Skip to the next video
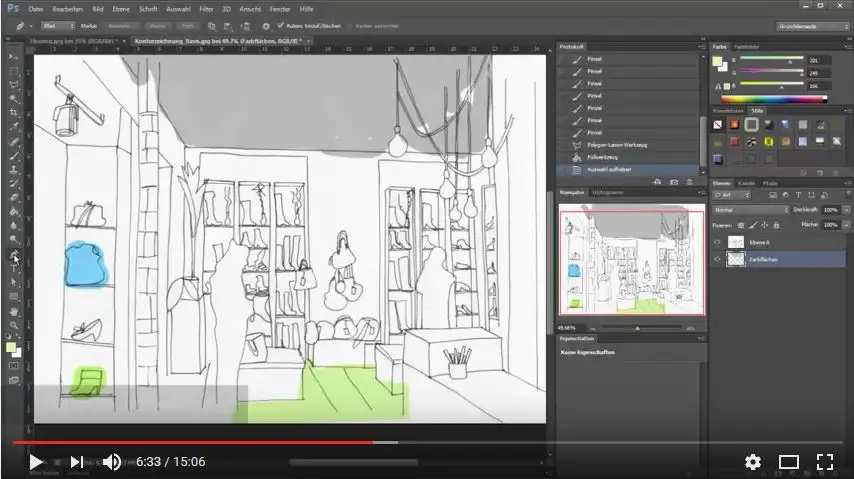This screenshot has width=854, height=479. click(77, 462)
